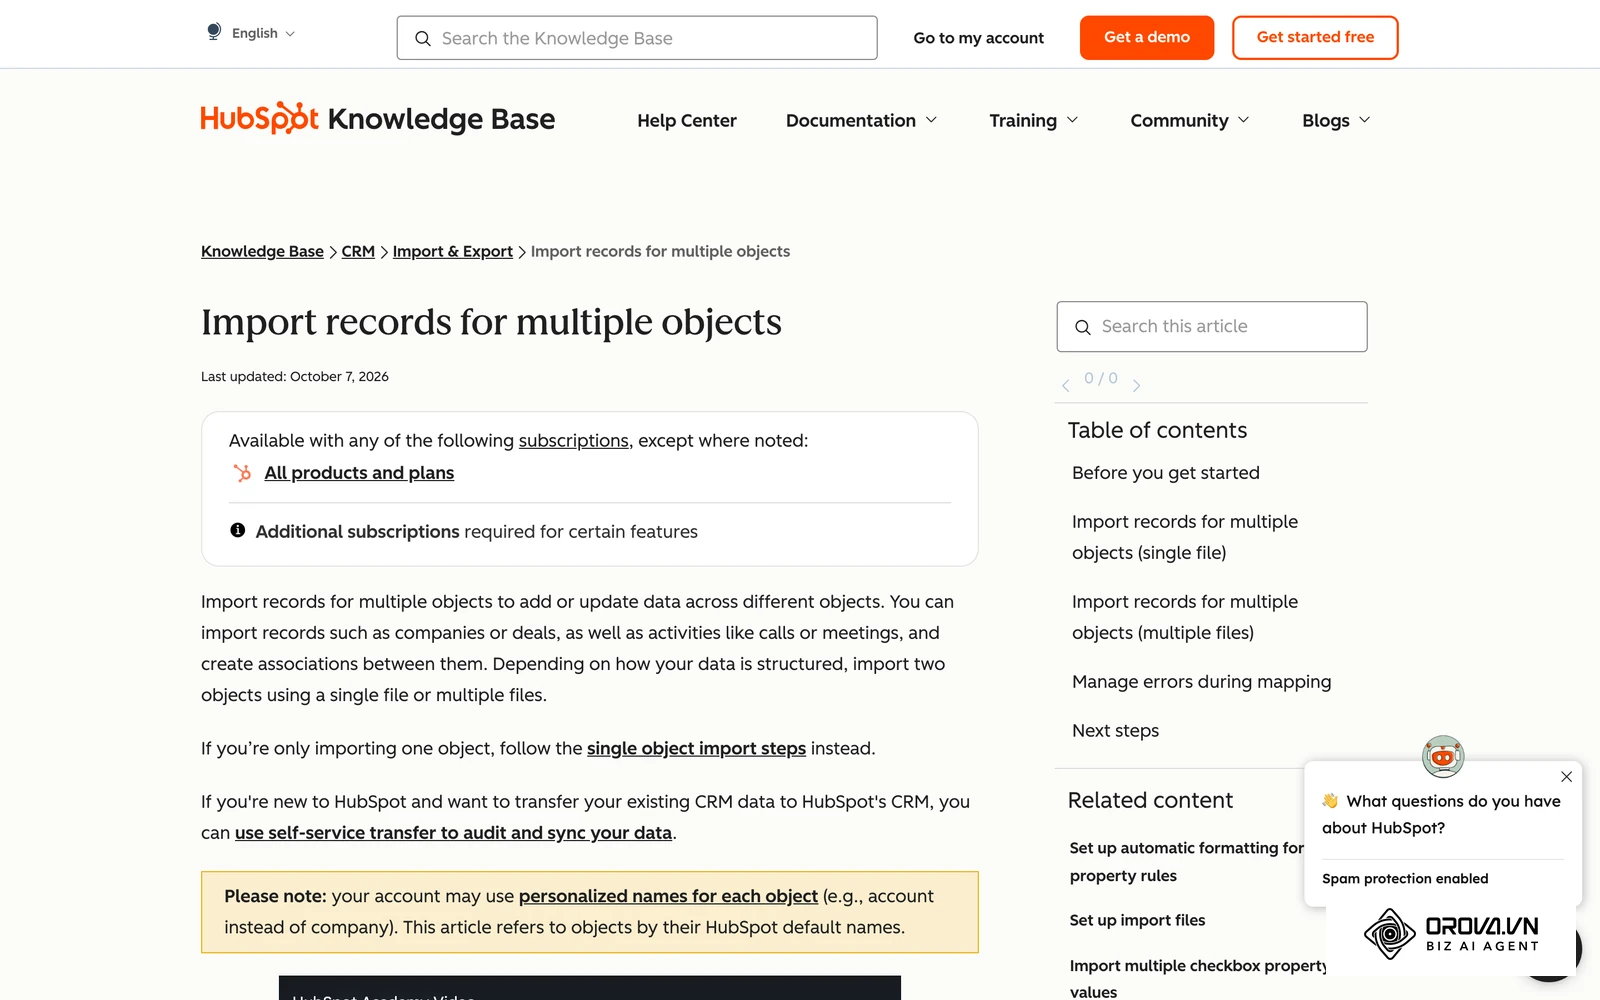Open the single object import steps link
The width and height of the screenshot is (1600, 1000).
pyautogui.click(x=696, y=748)
